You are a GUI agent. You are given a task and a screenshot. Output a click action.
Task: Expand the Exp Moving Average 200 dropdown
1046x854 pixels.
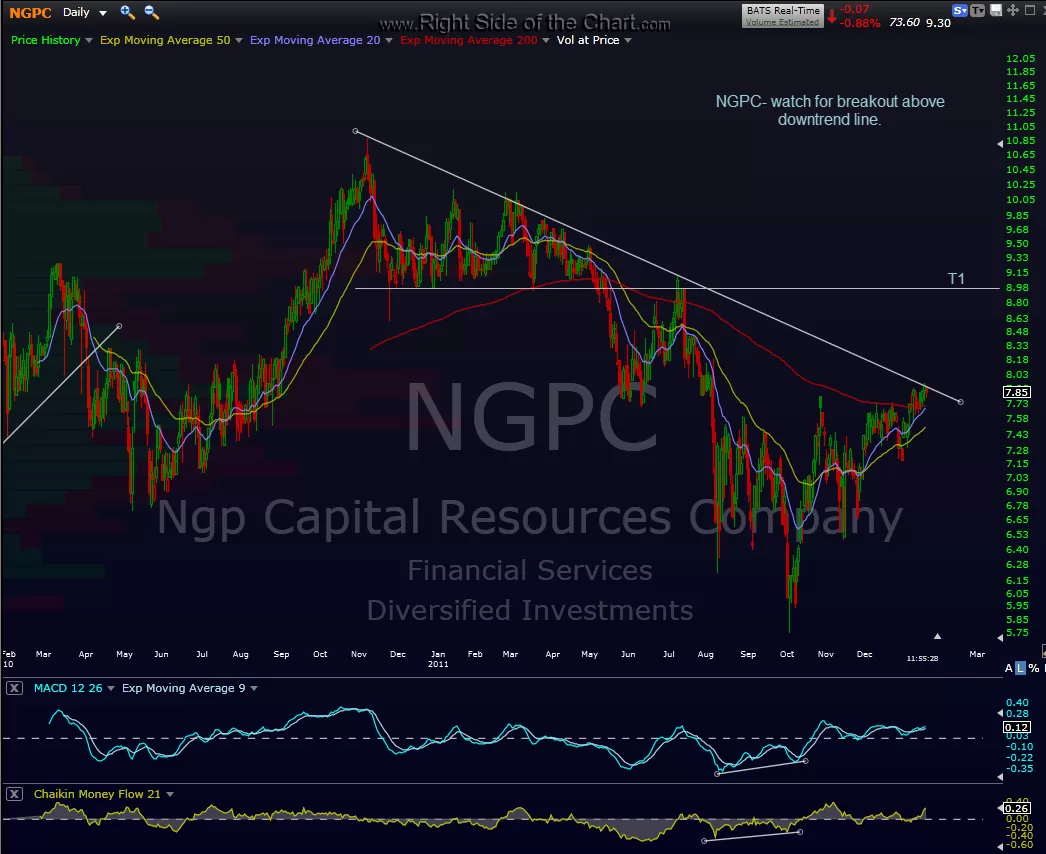[x=546, y=41]
